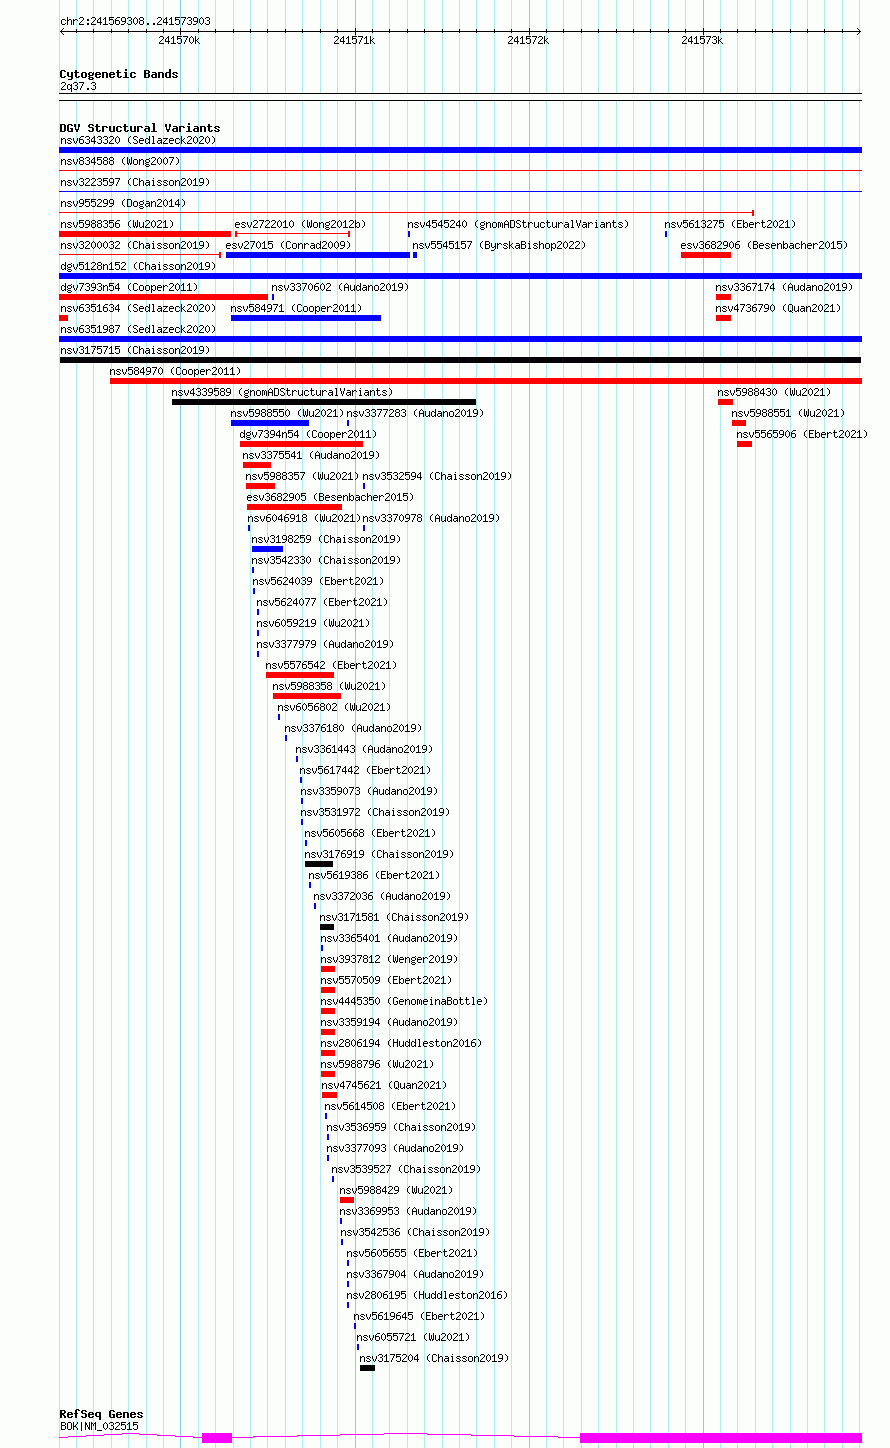
Task: Click nsv3536959 (Chaisson2019) label
Action: coord(401,1128)
